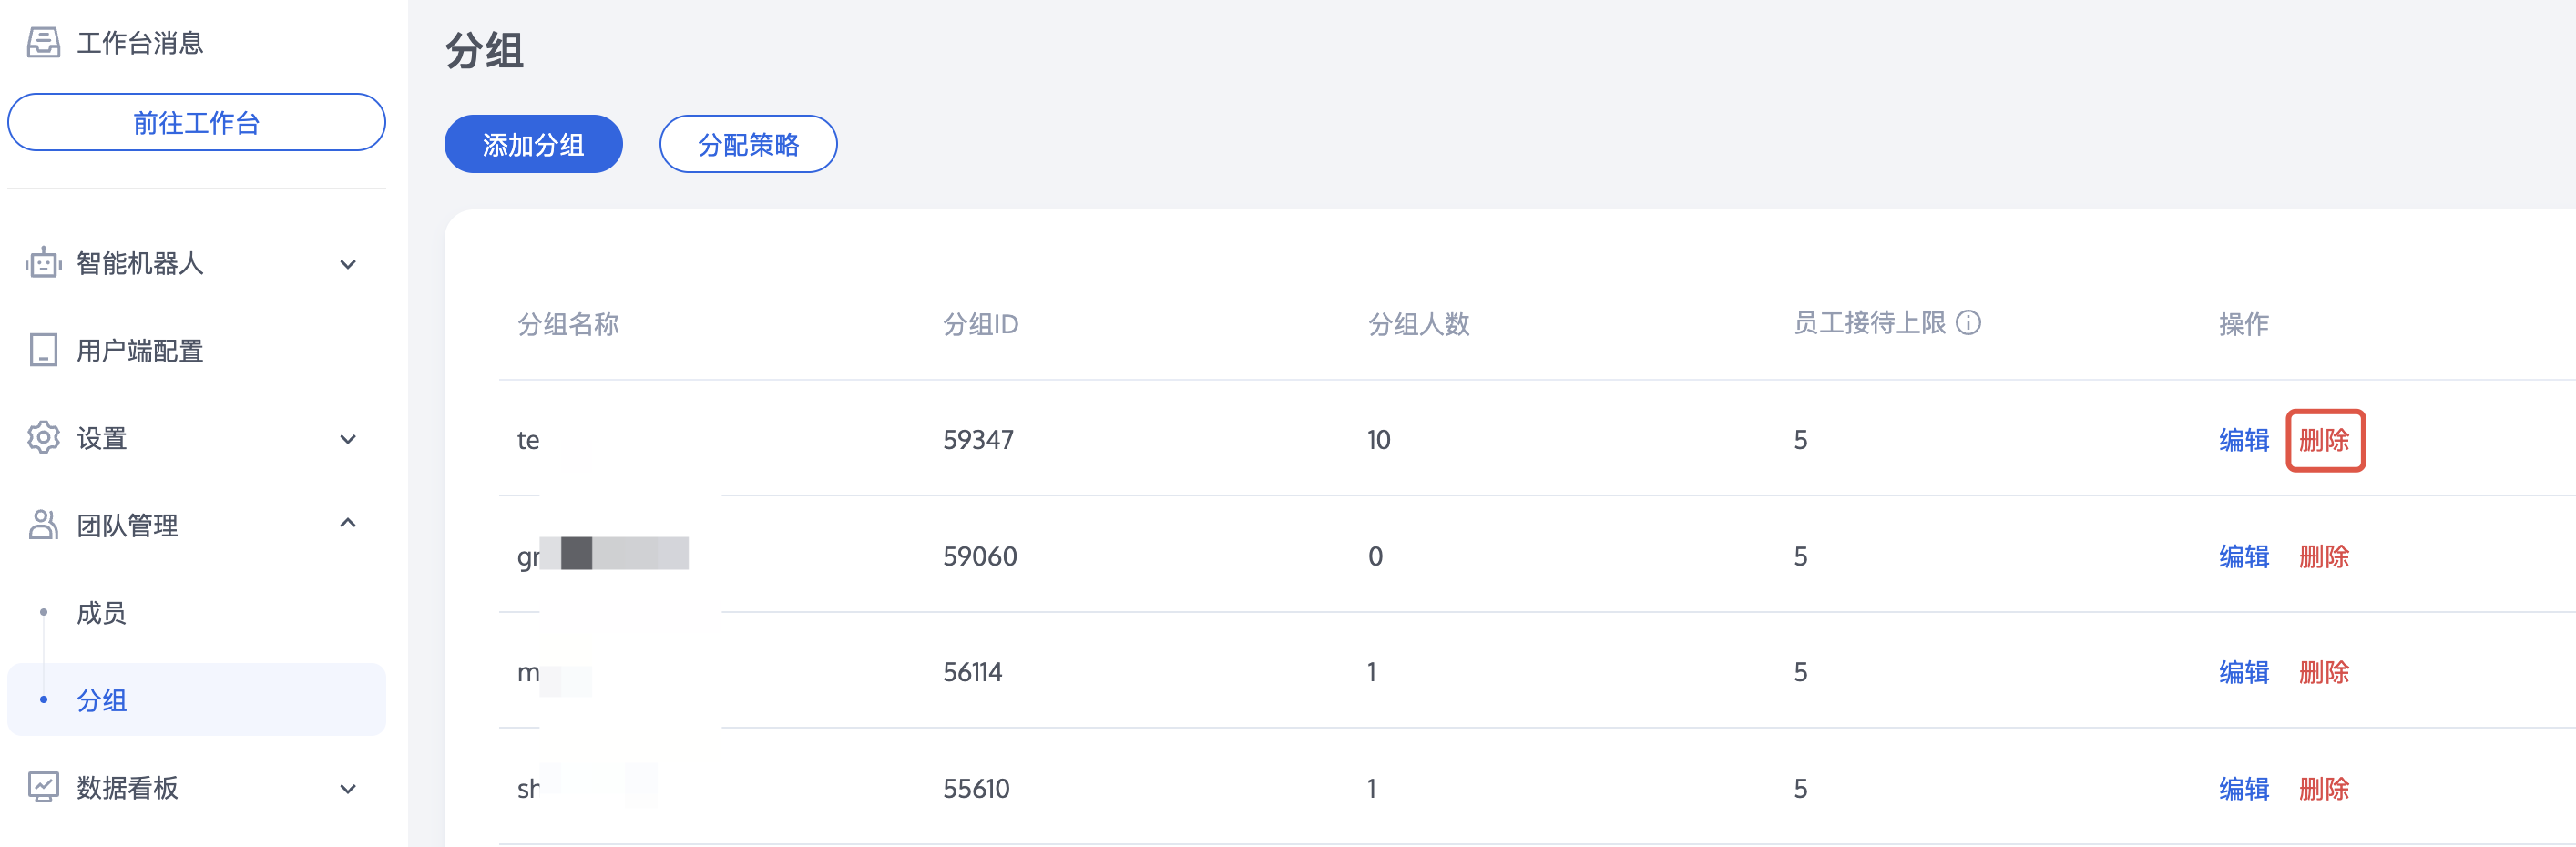The height and width of the screenshot is (847, 2576).
Task: Click the 工作台消息 inbox icon
Action: (x=43, y=42)
